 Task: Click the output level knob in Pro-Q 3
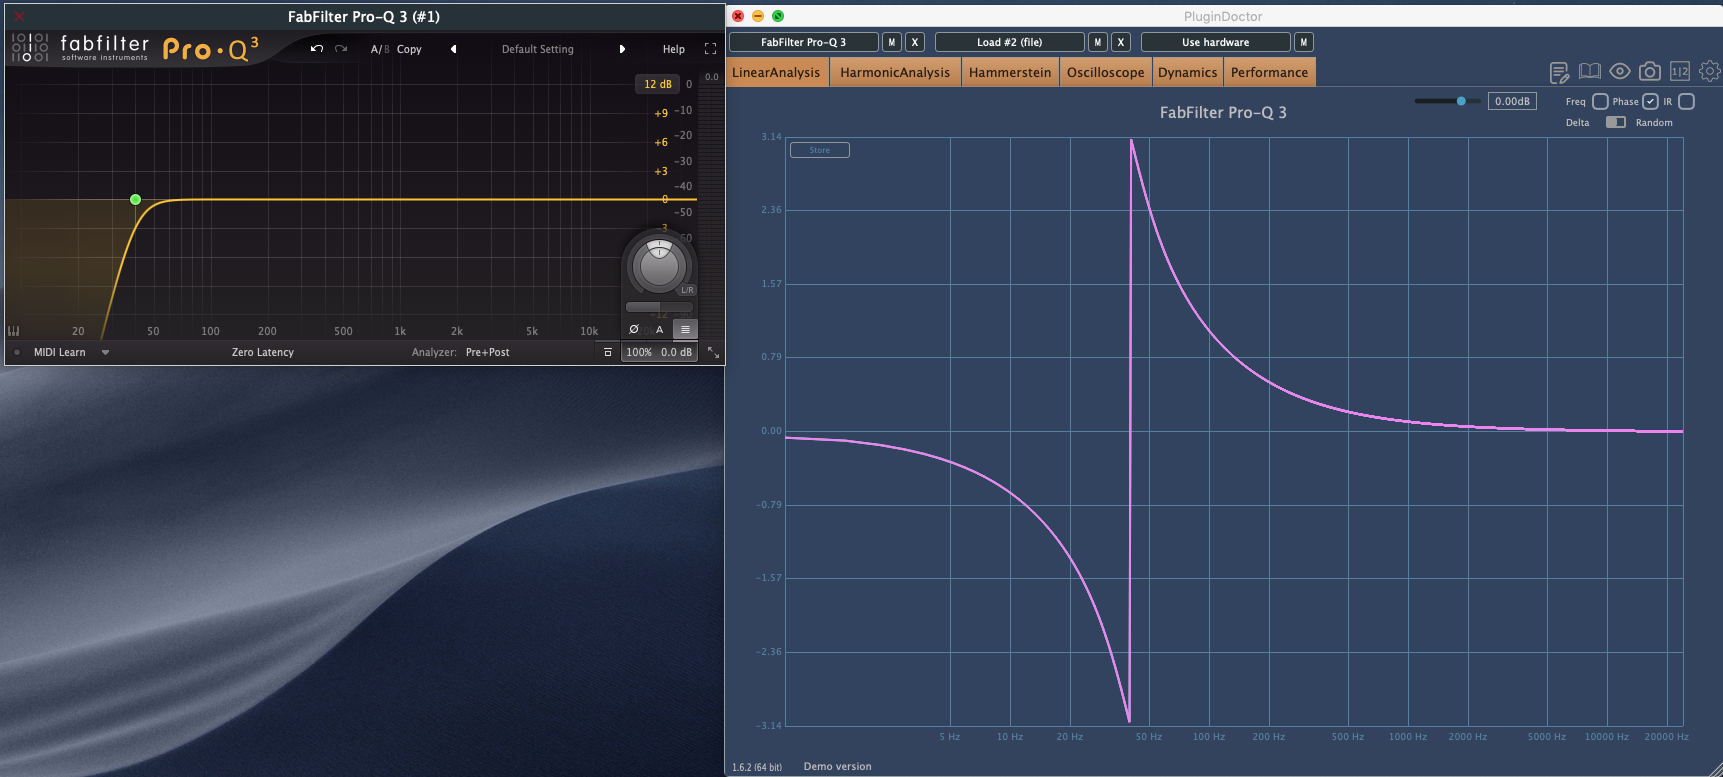click(659, 266)
